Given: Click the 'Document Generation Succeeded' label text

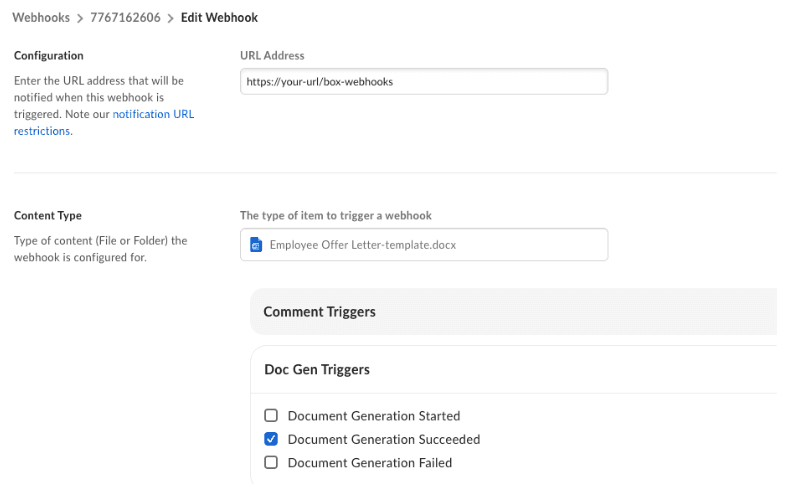Looking at the screenshot, I should pyautogui.click(x=384, y=439).
